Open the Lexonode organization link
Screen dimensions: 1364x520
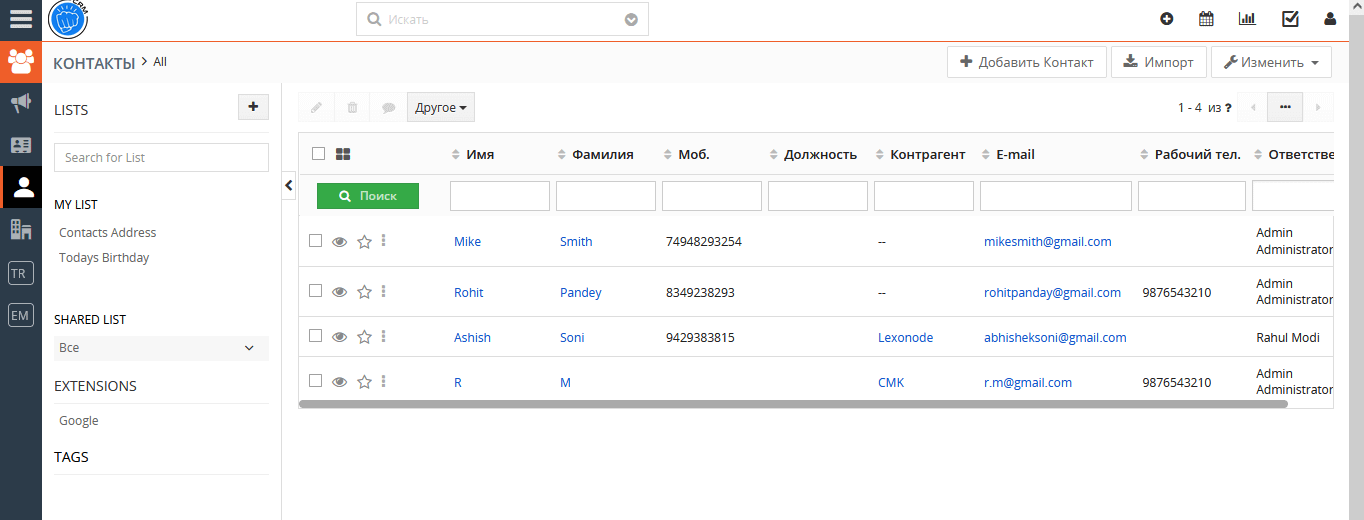905,338
